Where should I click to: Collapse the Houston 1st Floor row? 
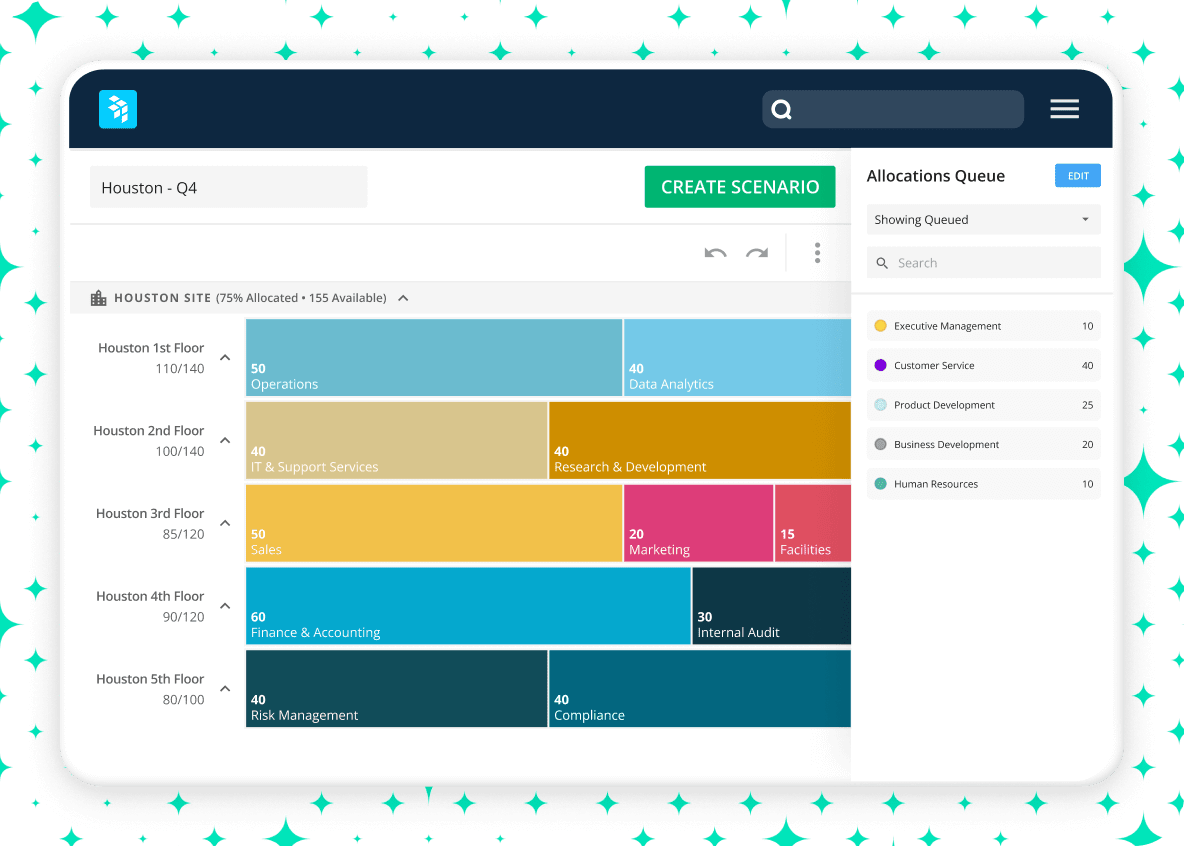(225, 358)
